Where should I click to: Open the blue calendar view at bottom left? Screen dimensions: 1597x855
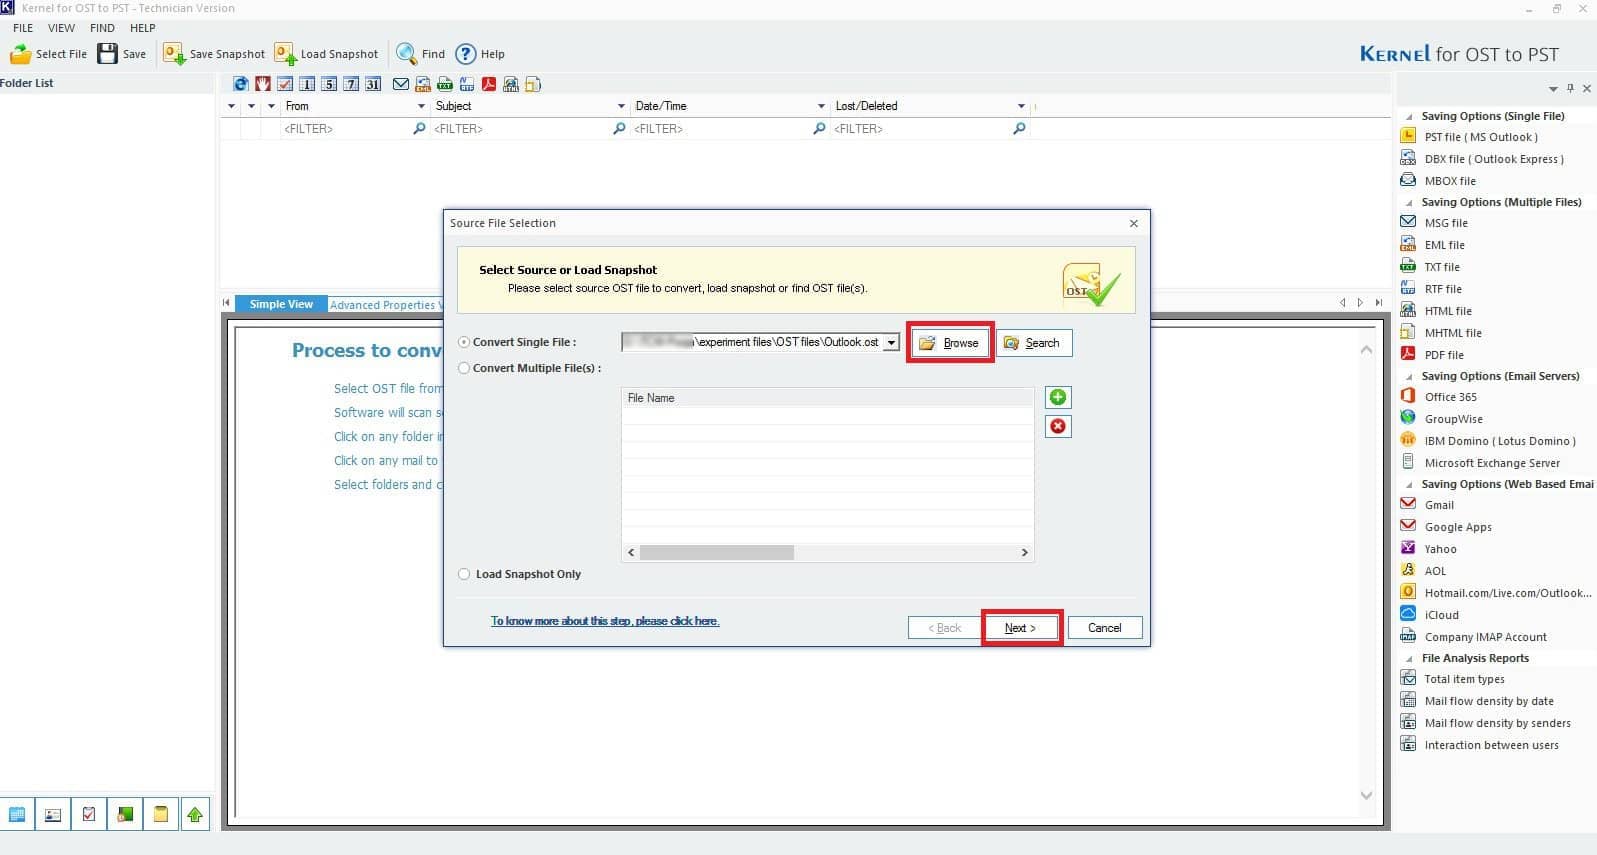click(x=17, y=815)
